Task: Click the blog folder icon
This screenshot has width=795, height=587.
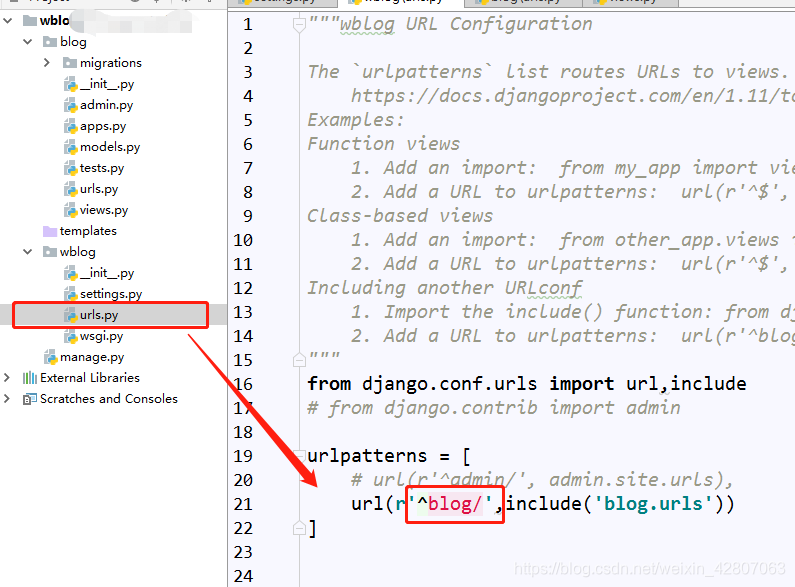Action: pyautogui.click(x=50, y=42)
